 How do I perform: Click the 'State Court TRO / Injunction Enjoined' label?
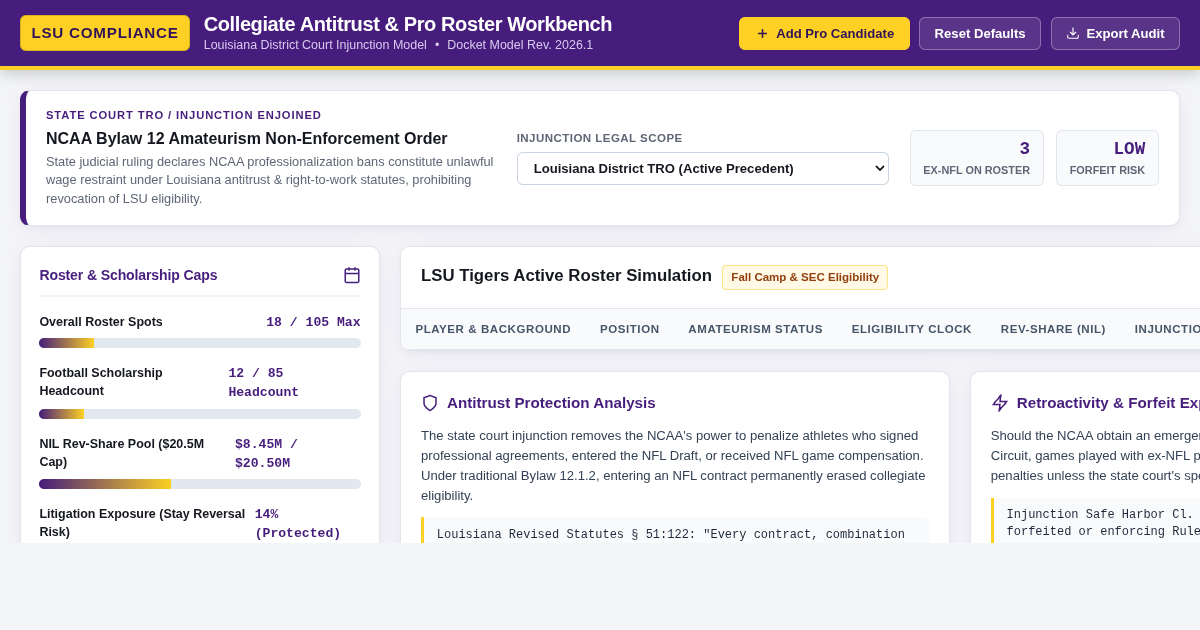click(184, 115)
